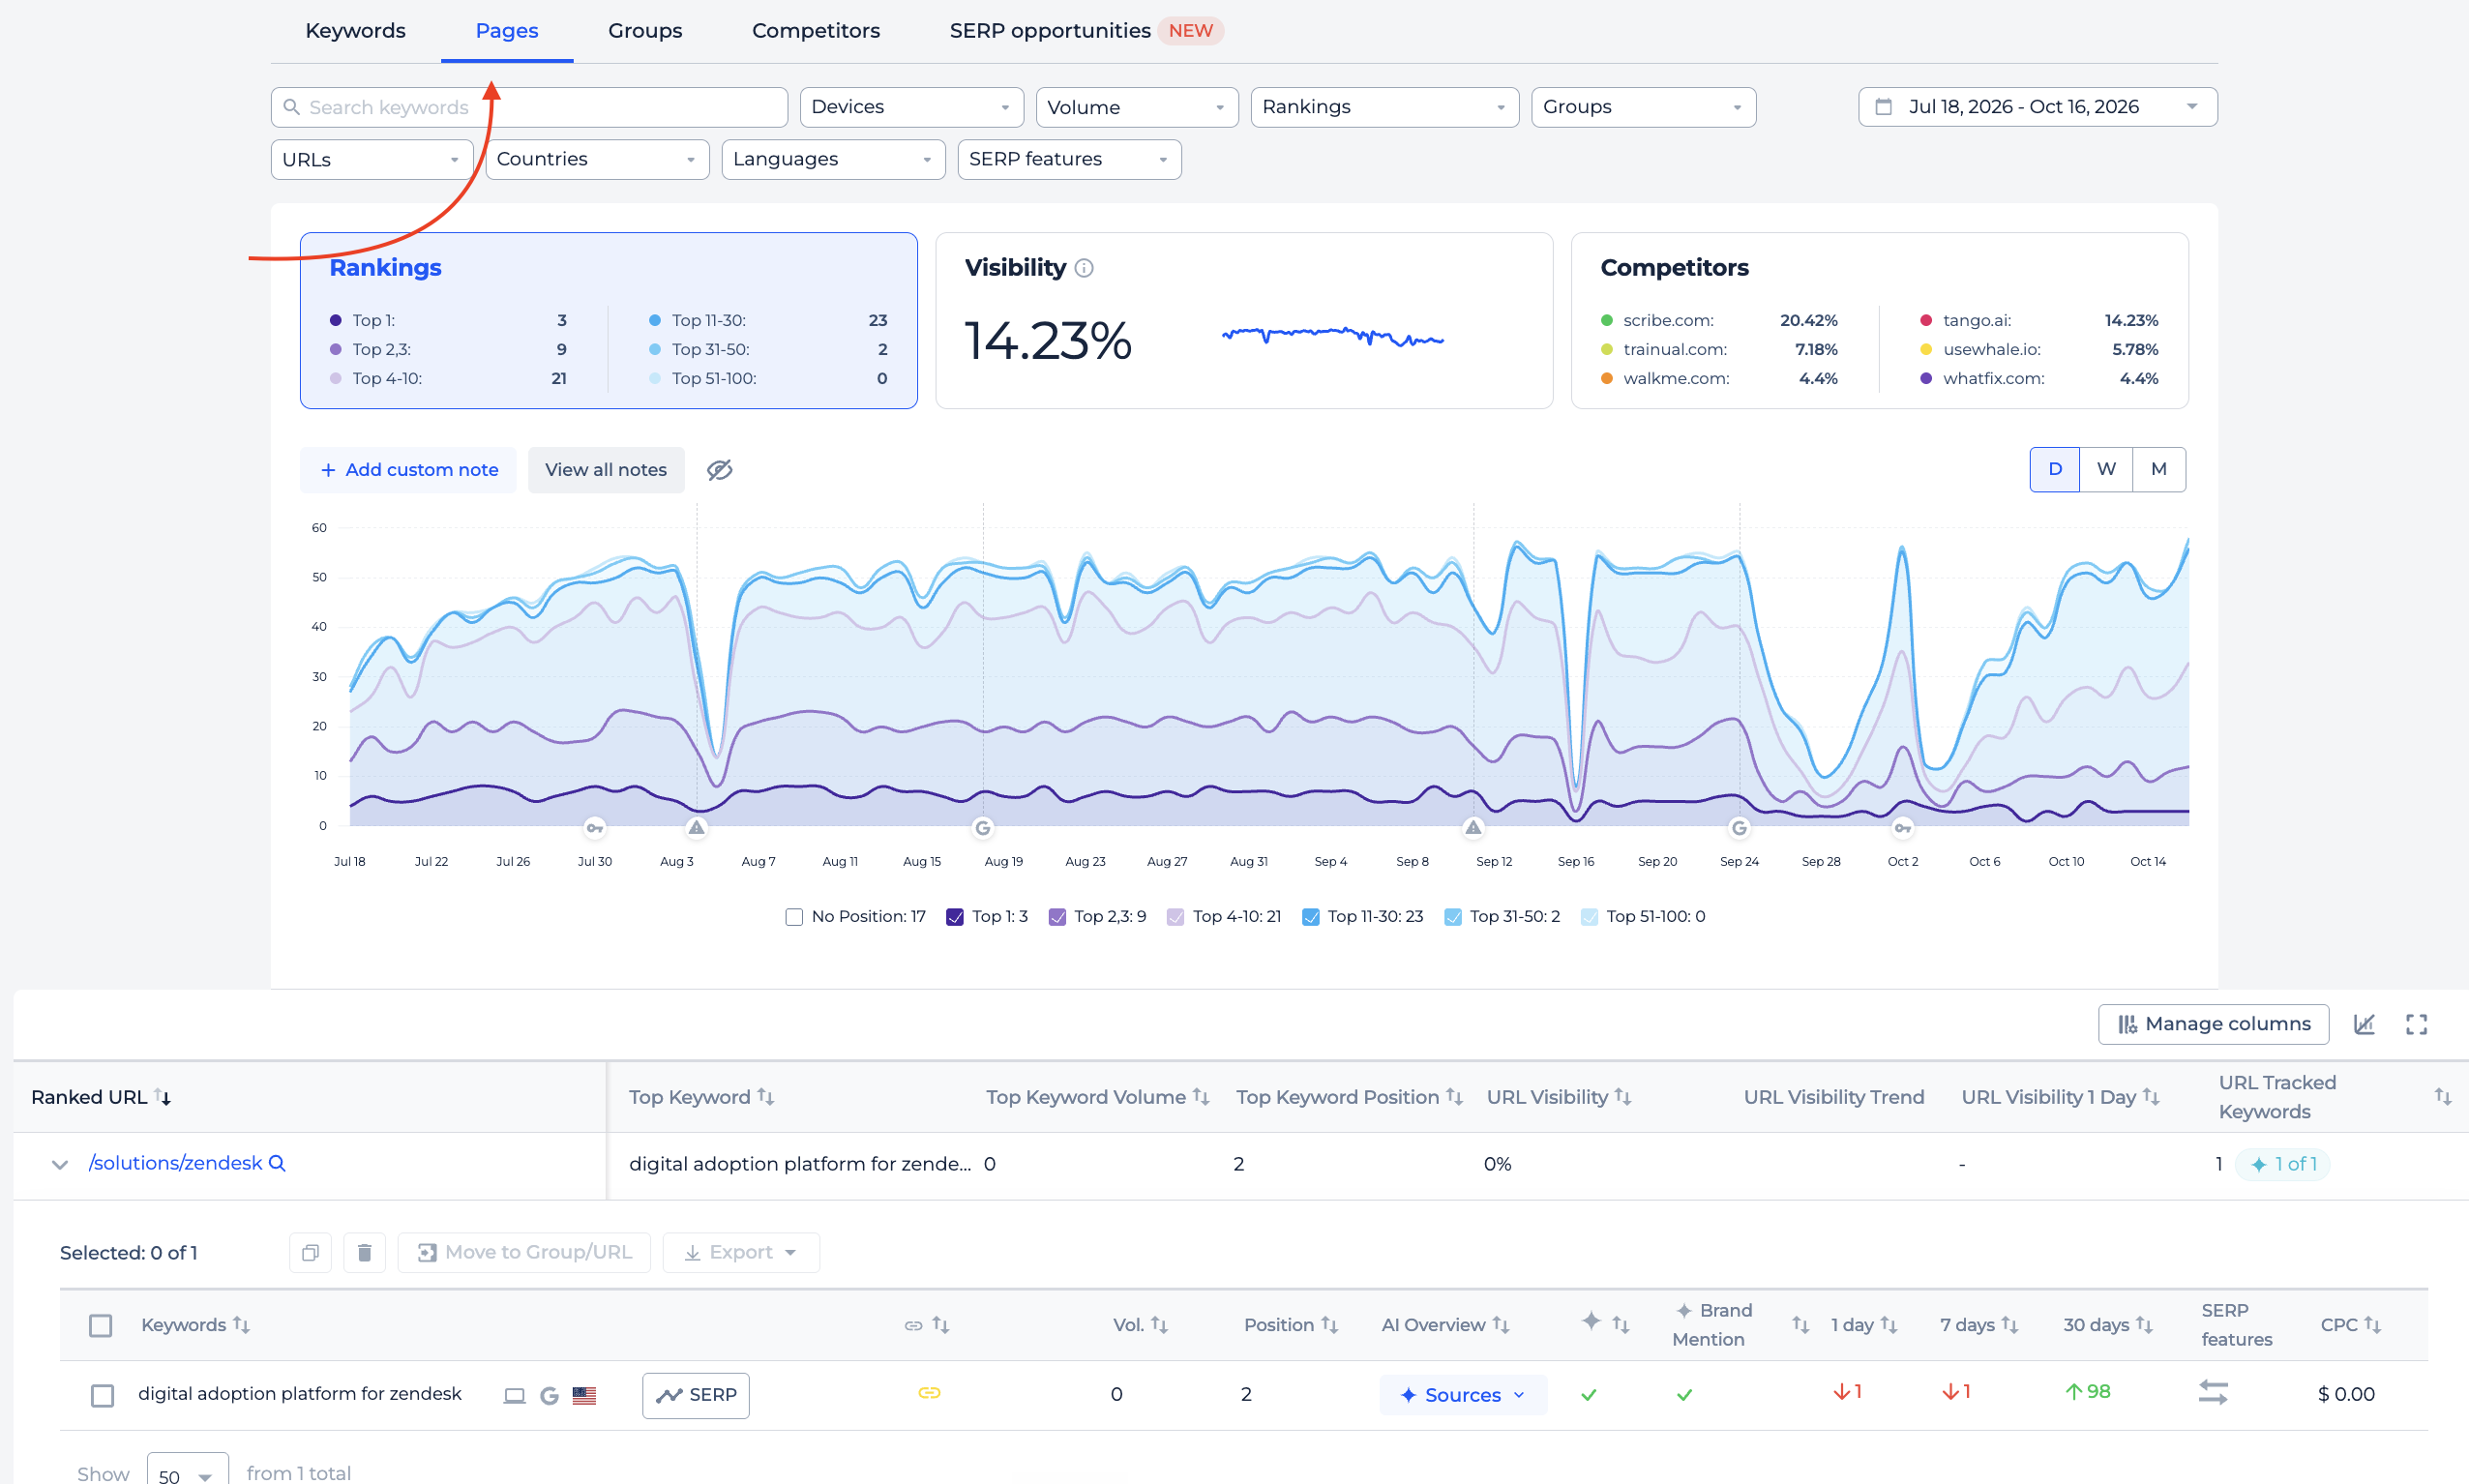This screenshot has width=2469, height=1484.
Task: Toggle Top 4-10: 21 legend checkbox
Action: (x=1176, y=917)
